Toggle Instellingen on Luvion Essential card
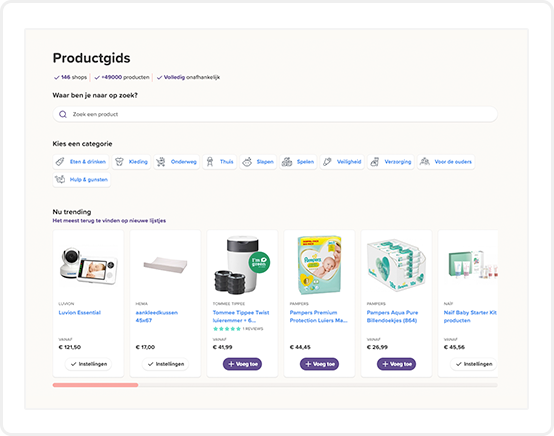The height and width of the screenshot is (436, 554). pyautogui.click(x=88, y=364)
